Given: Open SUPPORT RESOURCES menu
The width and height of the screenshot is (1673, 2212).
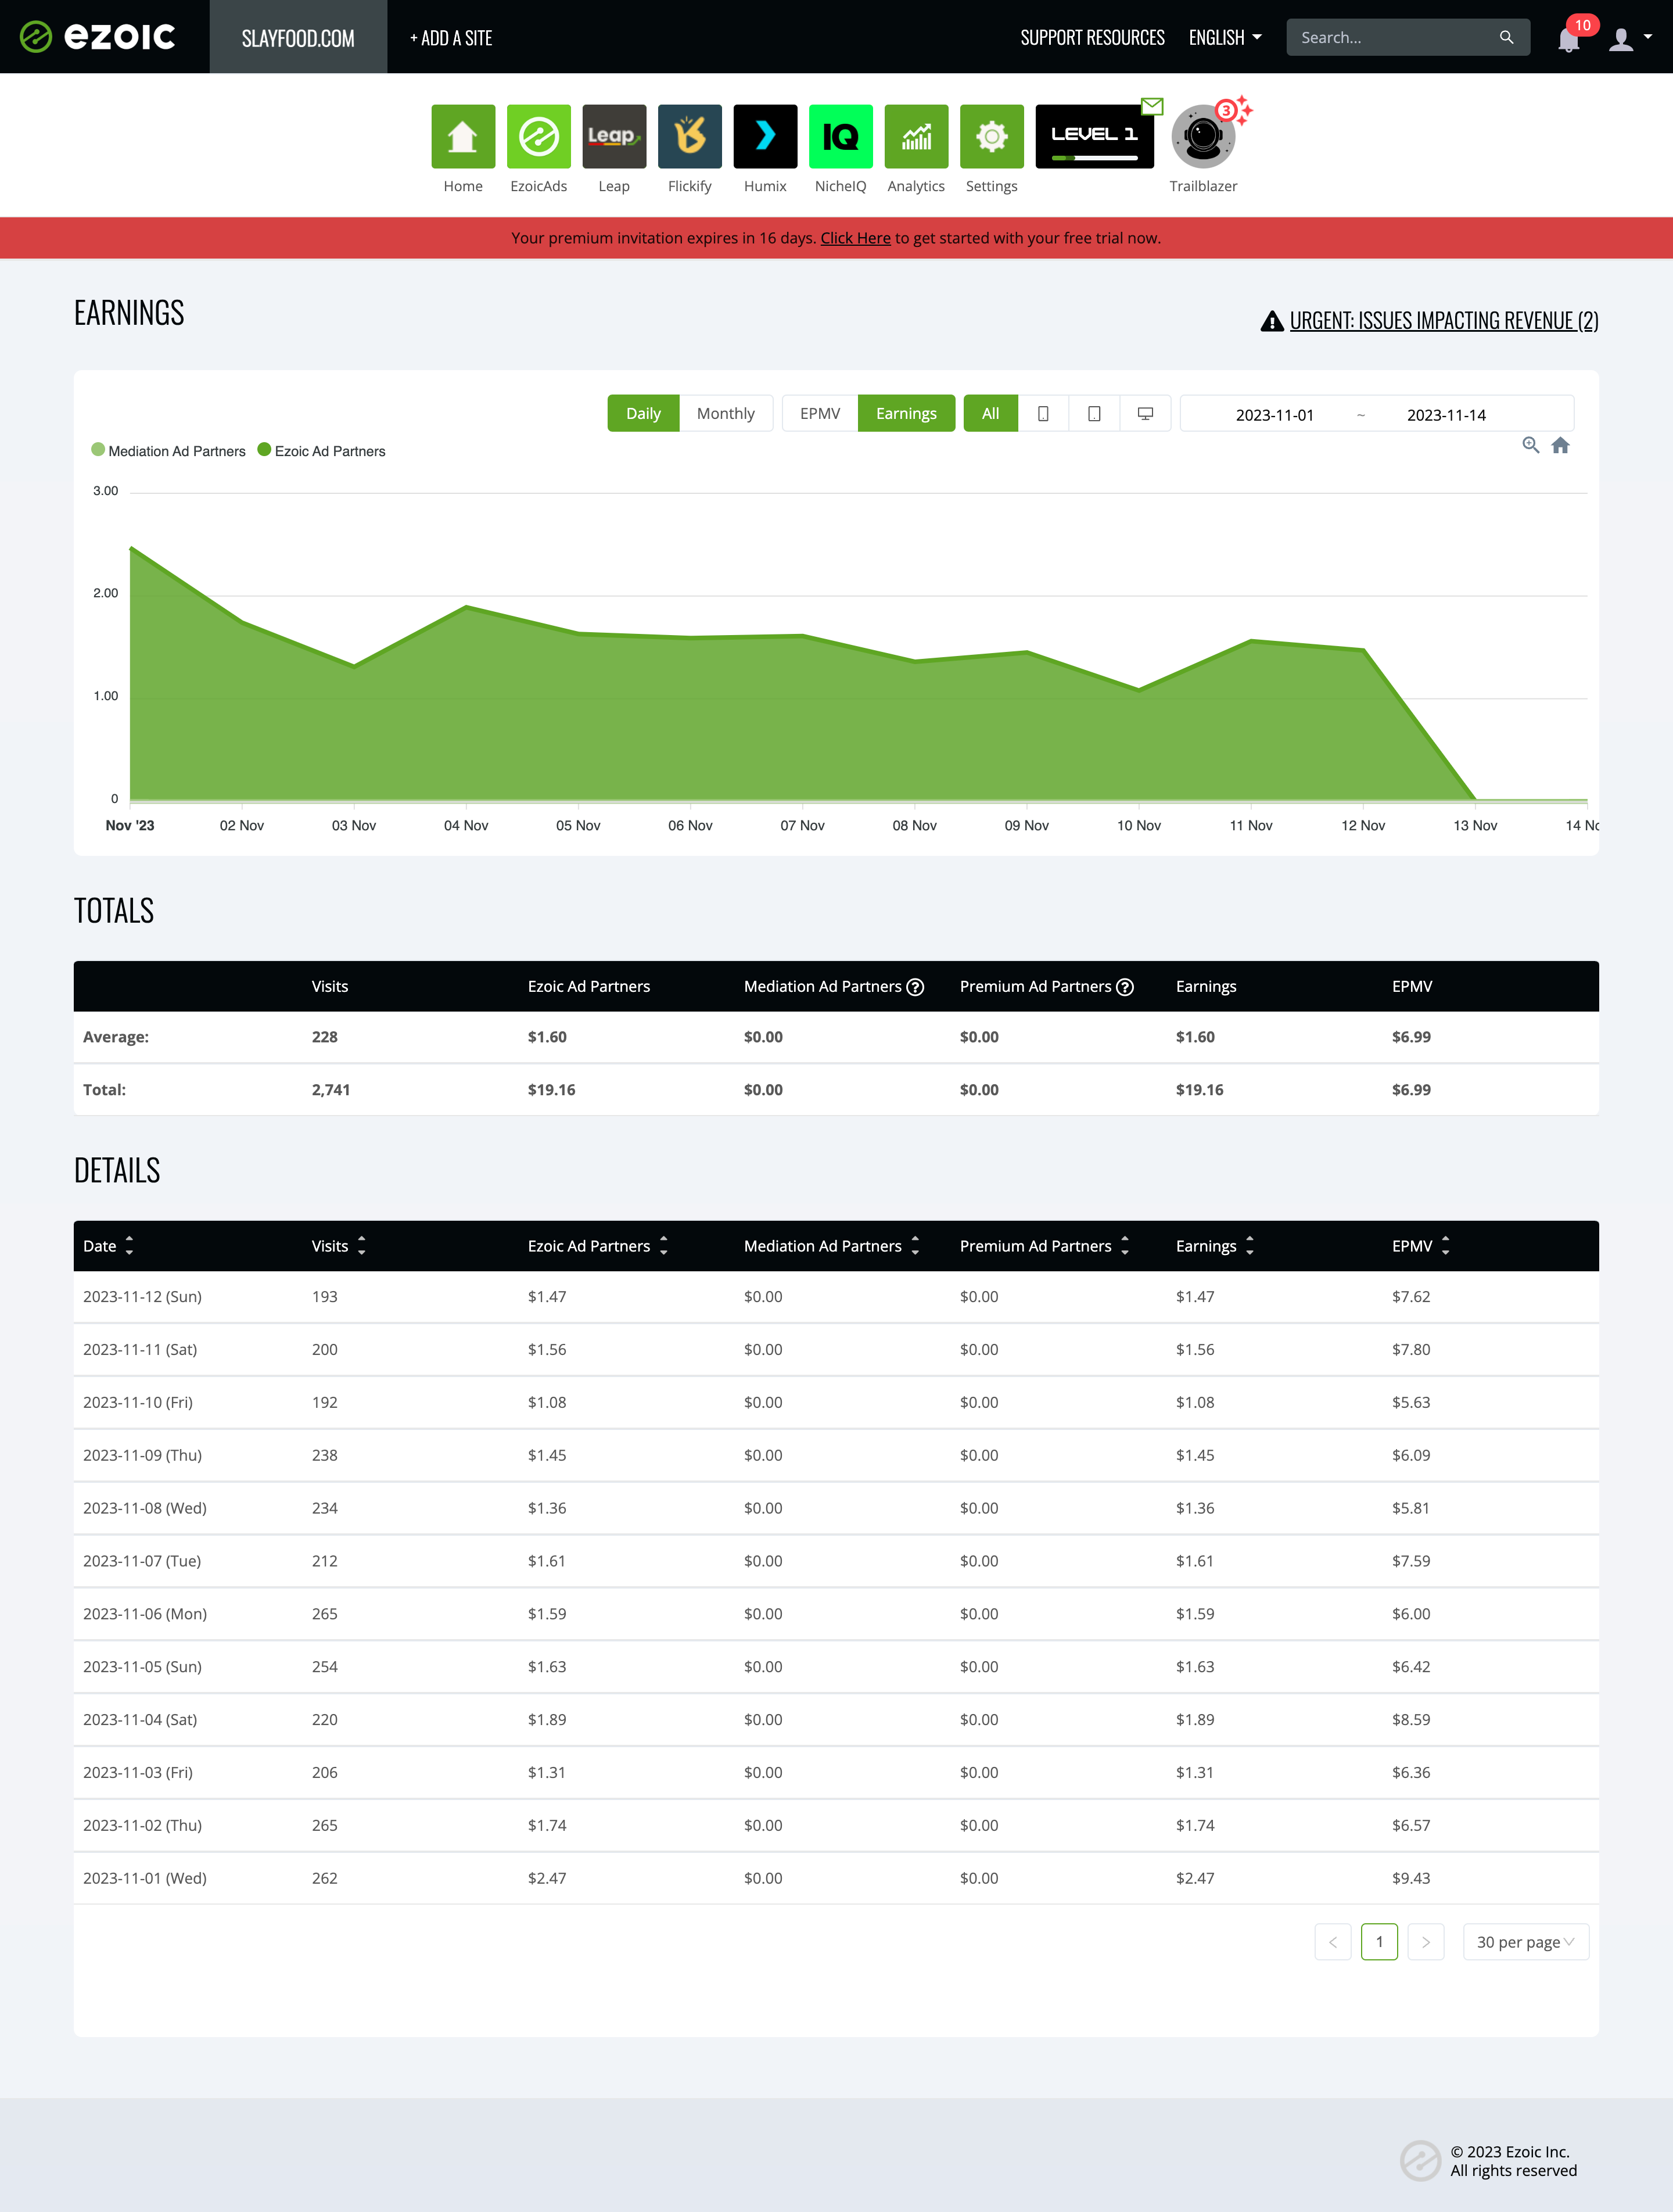Looking at the screenshot, I should [1092, 38].
